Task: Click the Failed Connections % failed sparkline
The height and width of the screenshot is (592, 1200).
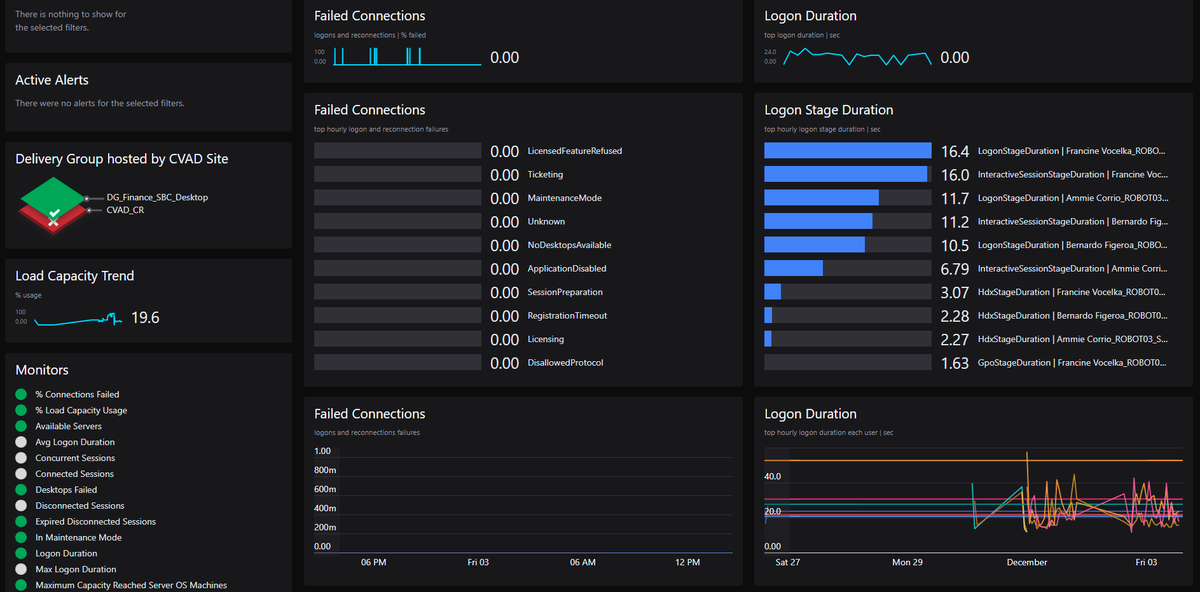Action: click(407, 57)
